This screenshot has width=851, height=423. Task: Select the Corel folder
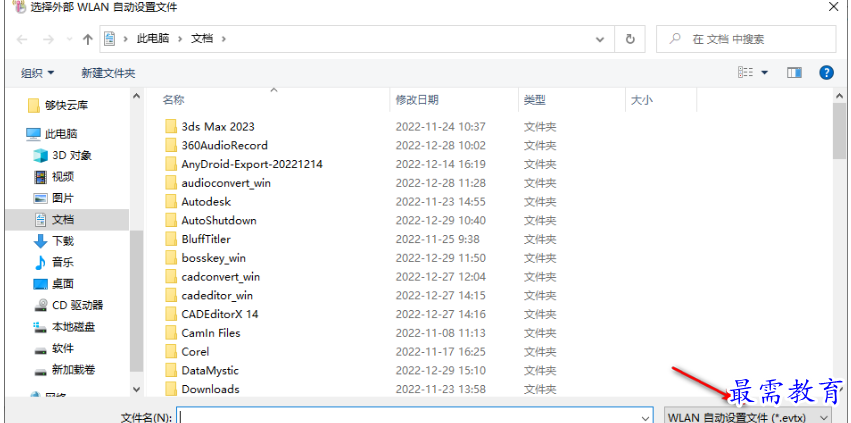(x=195, y=352)
